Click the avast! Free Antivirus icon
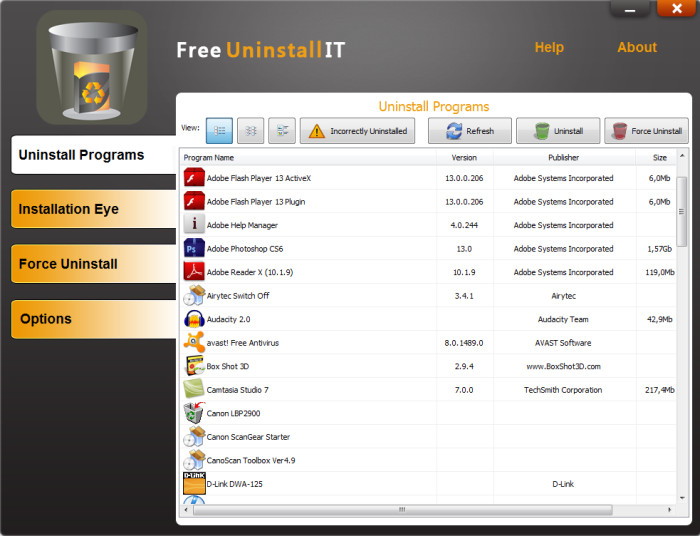The width and height of the screenshot is (700, 536). click(194, 342)
